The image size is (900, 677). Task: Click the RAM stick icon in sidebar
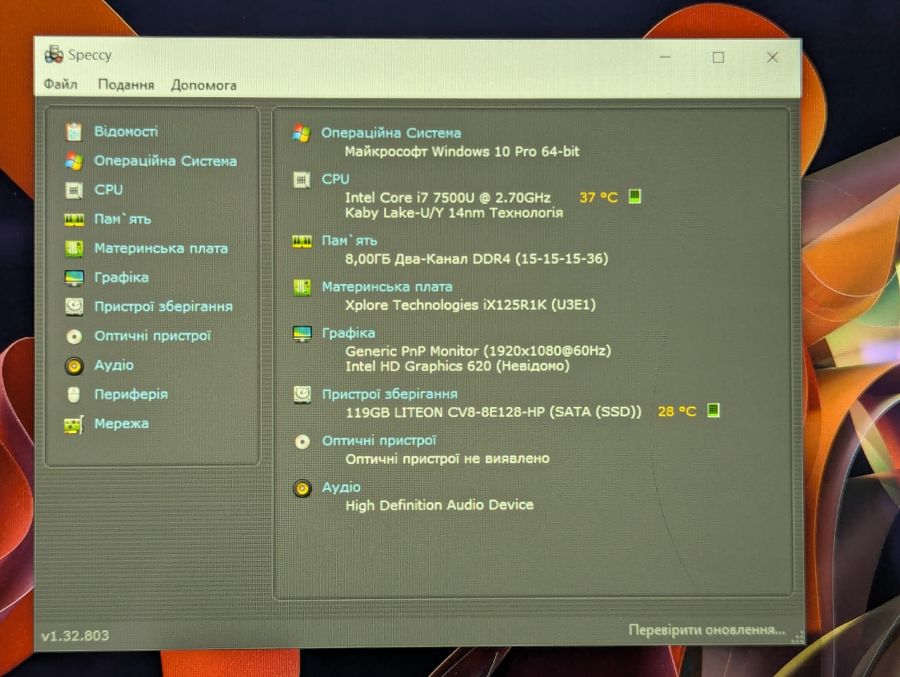tap(73, 219)
